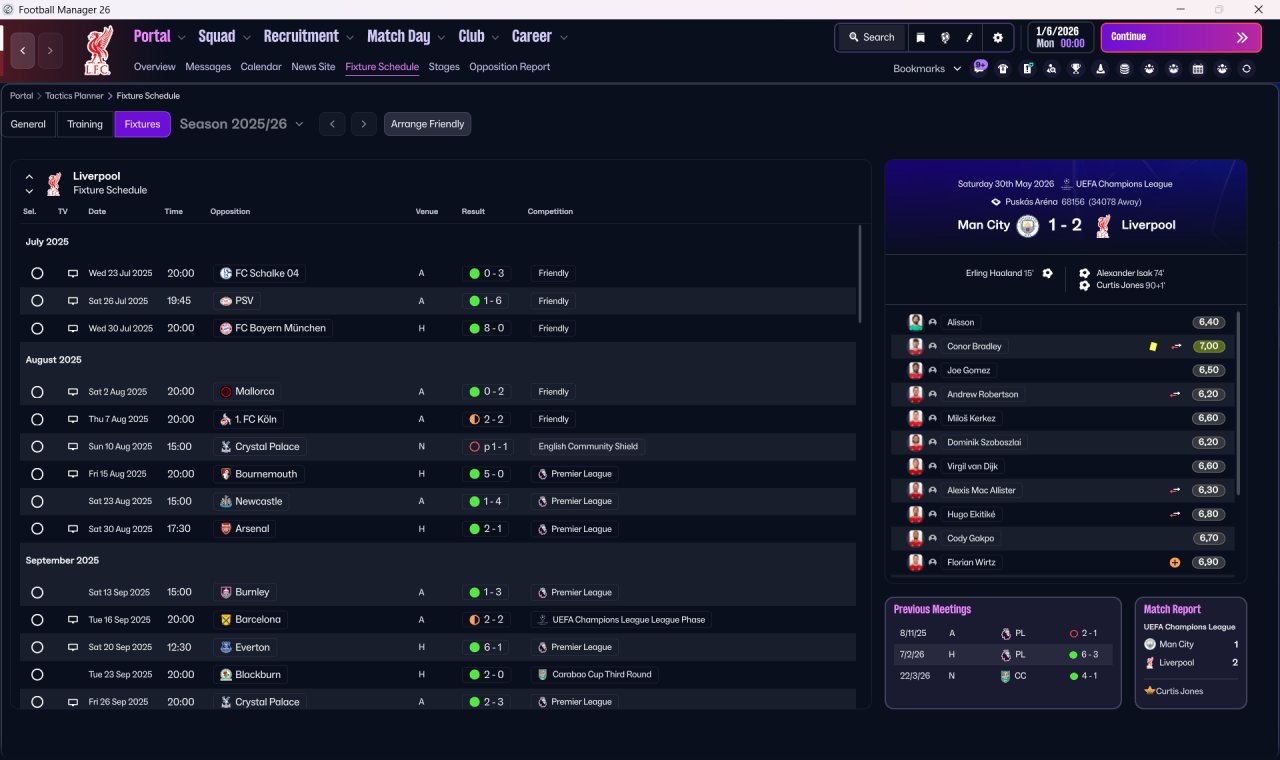Select the PSV fixture radio button

click(37, 301)
